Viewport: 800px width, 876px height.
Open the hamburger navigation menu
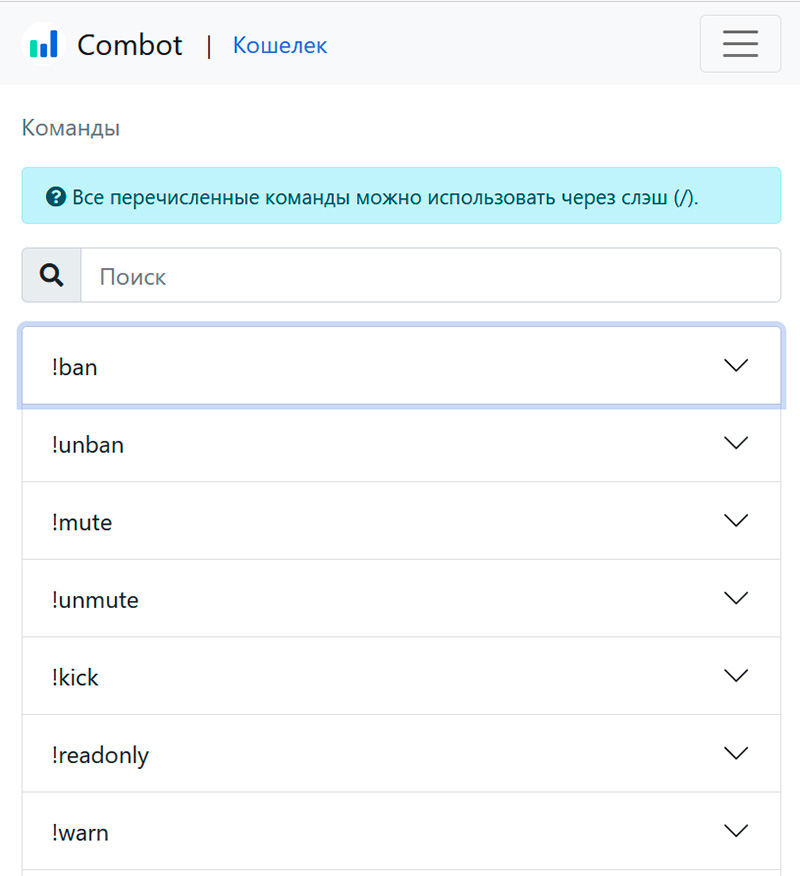[x=740, y=44]
